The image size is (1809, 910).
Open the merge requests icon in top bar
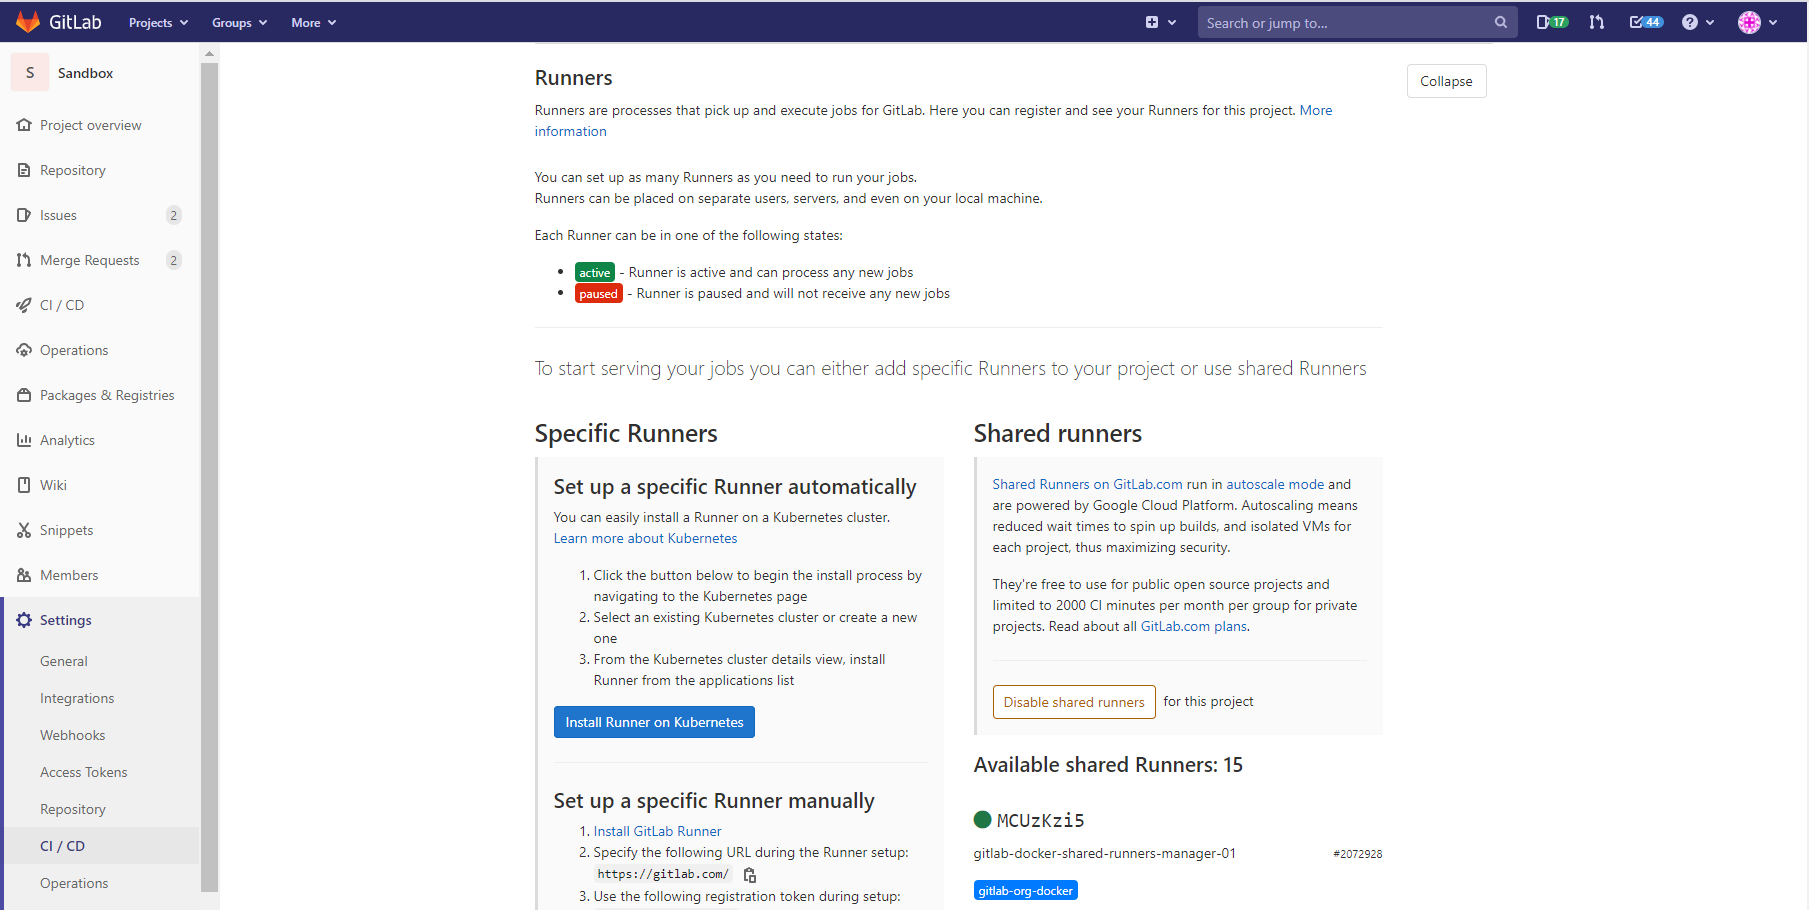click(1597, 22)
